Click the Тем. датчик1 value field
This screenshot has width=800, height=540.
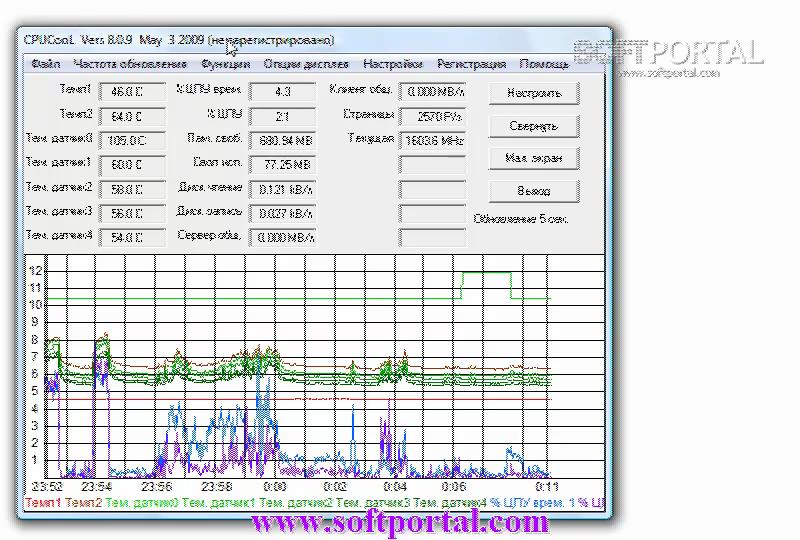pyautogui.click(x=132, y=165)
